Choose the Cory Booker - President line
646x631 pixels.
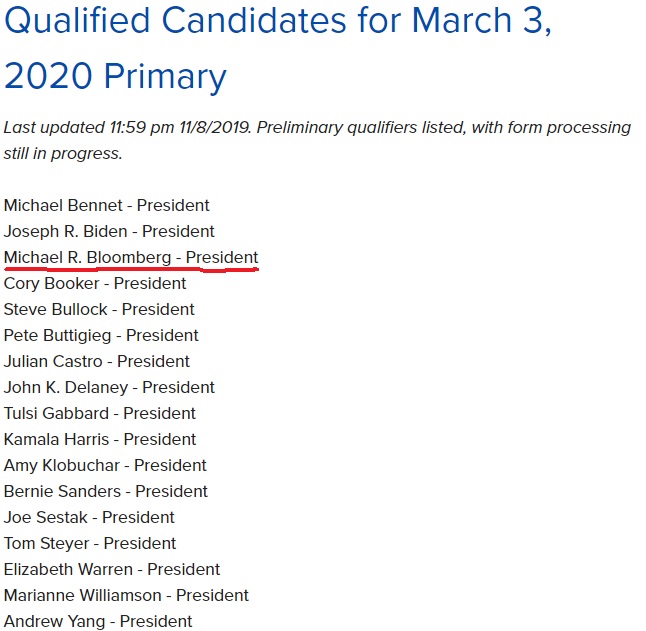95,283
